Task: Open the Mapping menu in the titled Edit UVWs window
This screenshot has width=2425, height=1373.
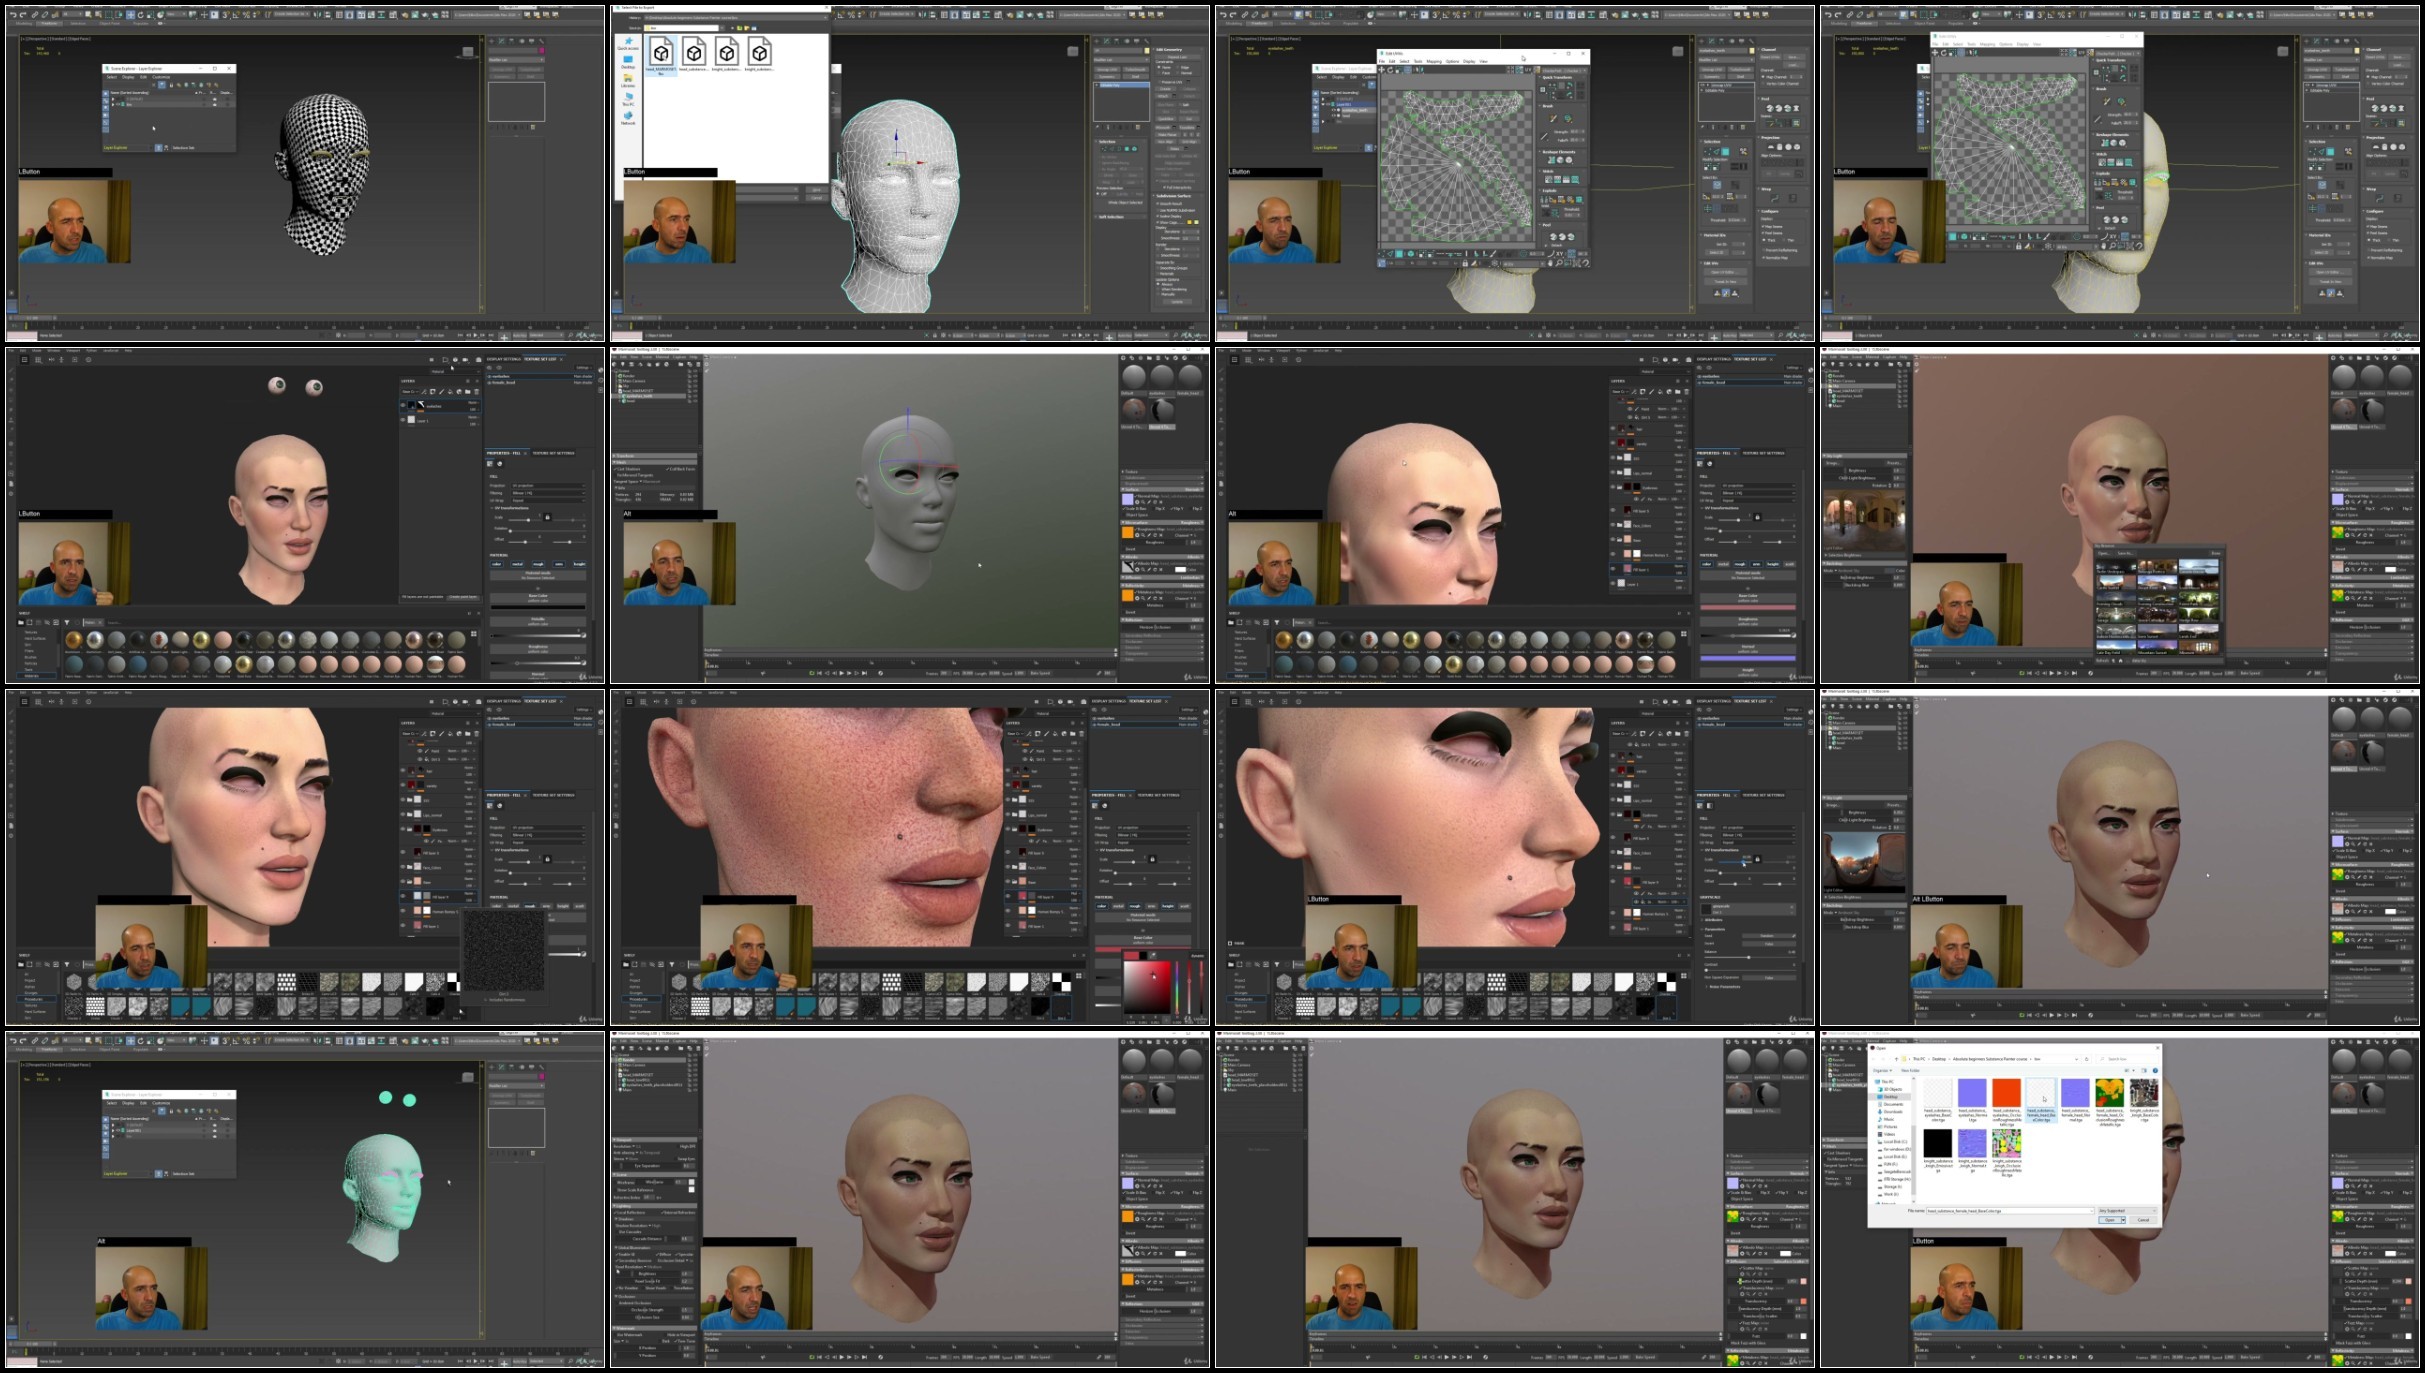Action: click(x=1434, y=61)
